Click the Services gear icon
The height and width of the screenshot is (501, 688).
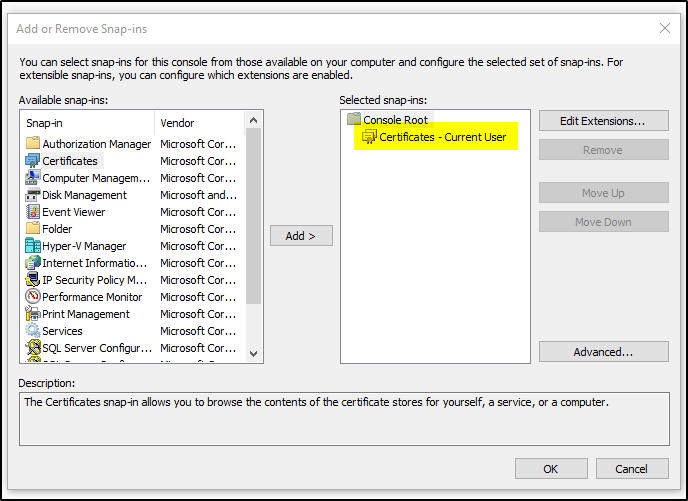pos(33,330)
